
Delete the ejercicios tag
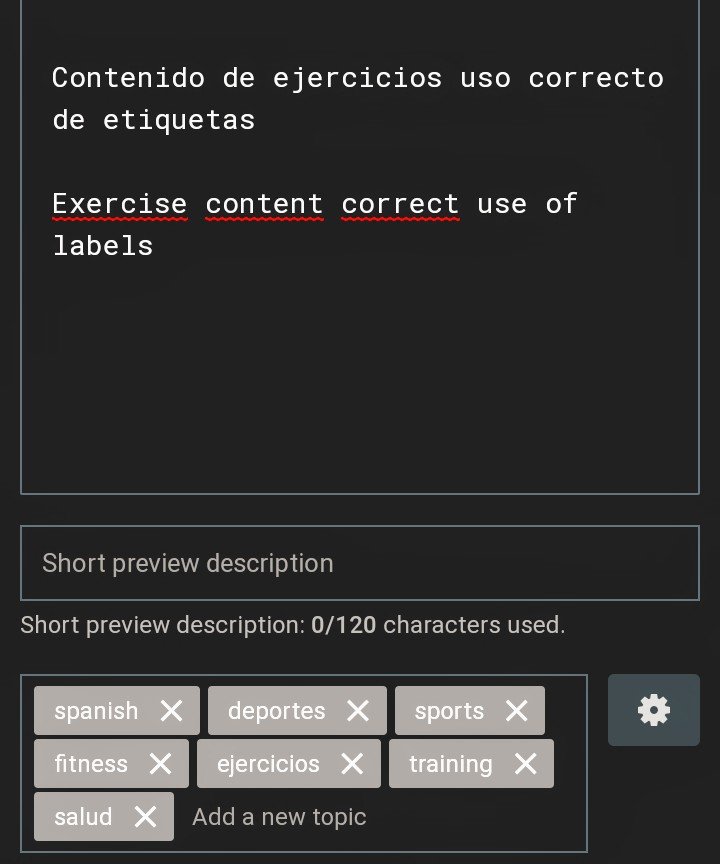coord(352,764)
